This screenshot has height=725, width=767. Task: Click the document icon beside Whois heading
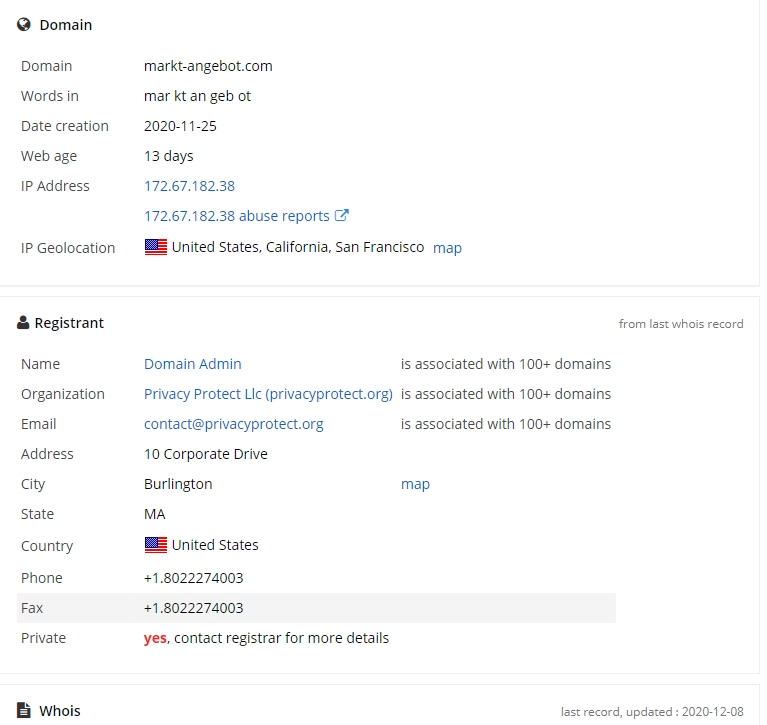click(x=24, y=710)
